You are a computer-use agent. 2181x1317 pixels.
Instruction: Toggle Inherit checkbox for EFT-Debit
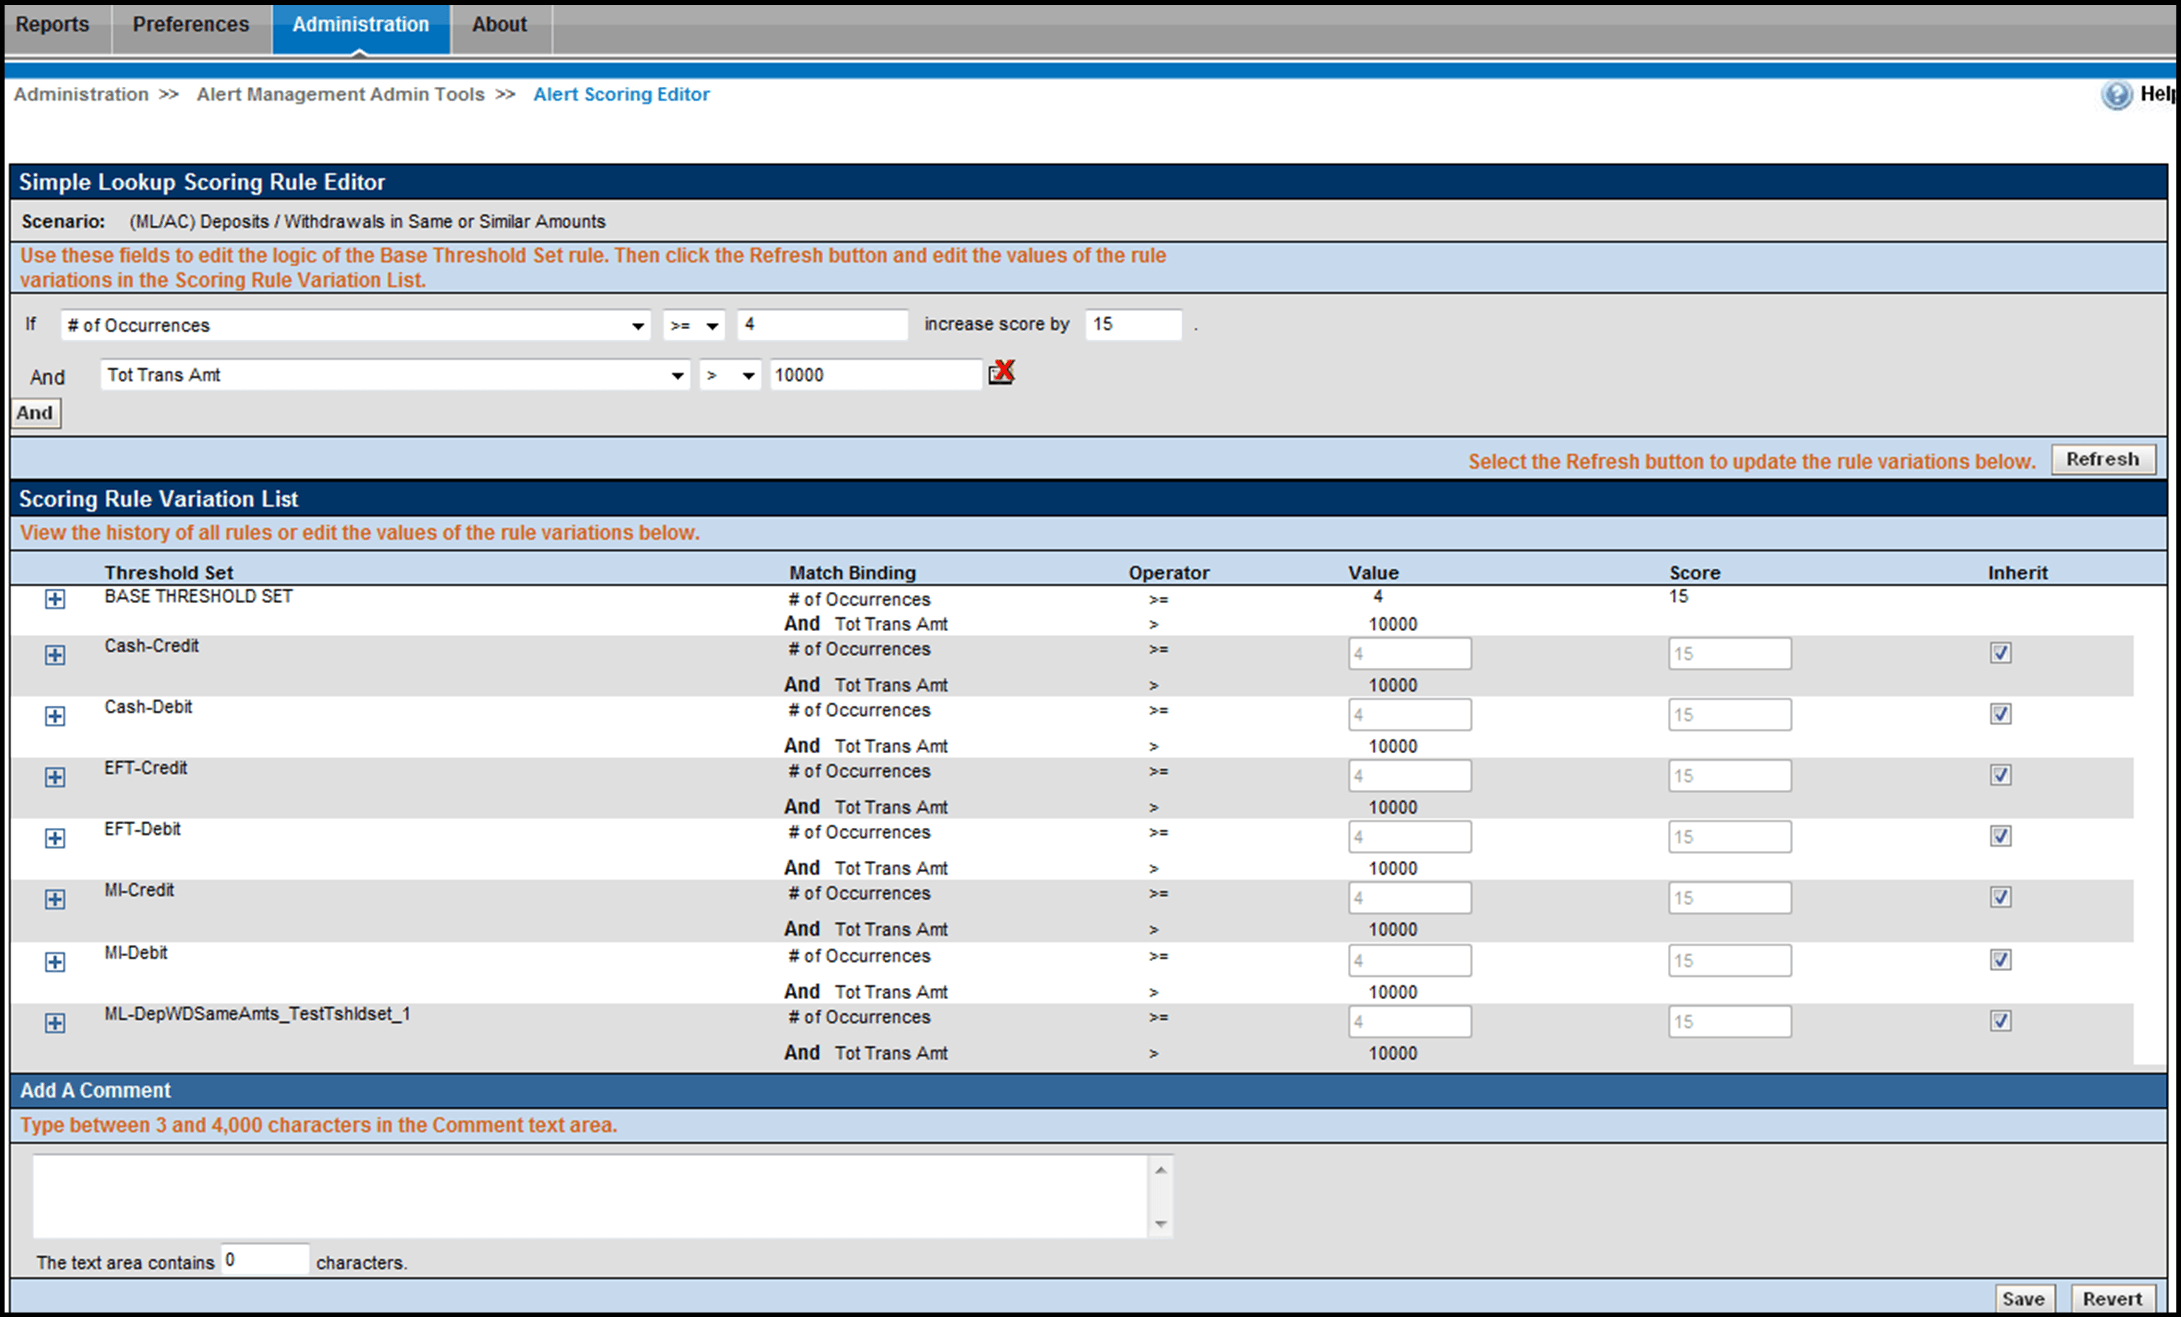pos(2000,836)
